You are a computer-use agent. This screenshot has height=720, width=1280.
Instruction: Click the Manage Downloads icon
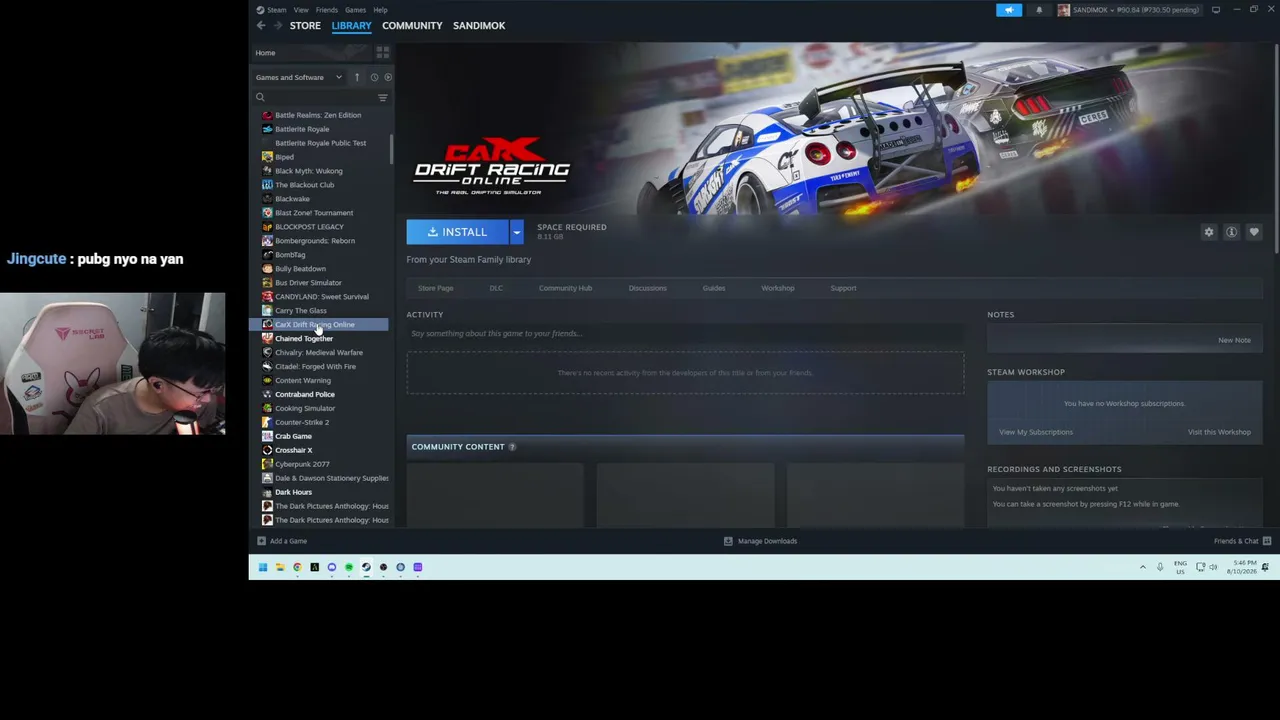728,541
